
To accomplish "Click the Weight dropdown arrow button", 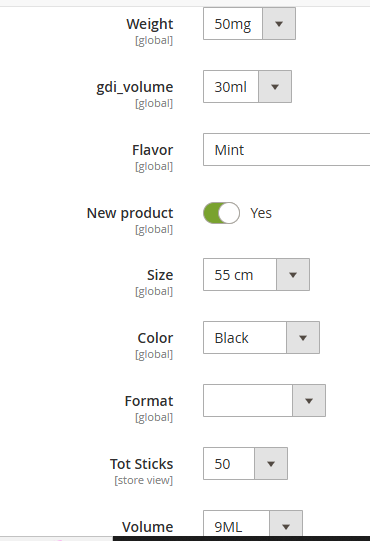I will [x=279, y=24].
